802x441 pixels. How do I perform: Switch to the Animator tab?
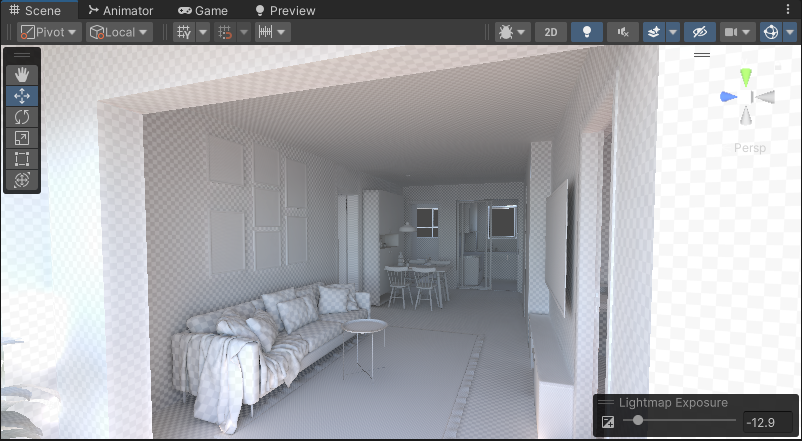(120, 10)
